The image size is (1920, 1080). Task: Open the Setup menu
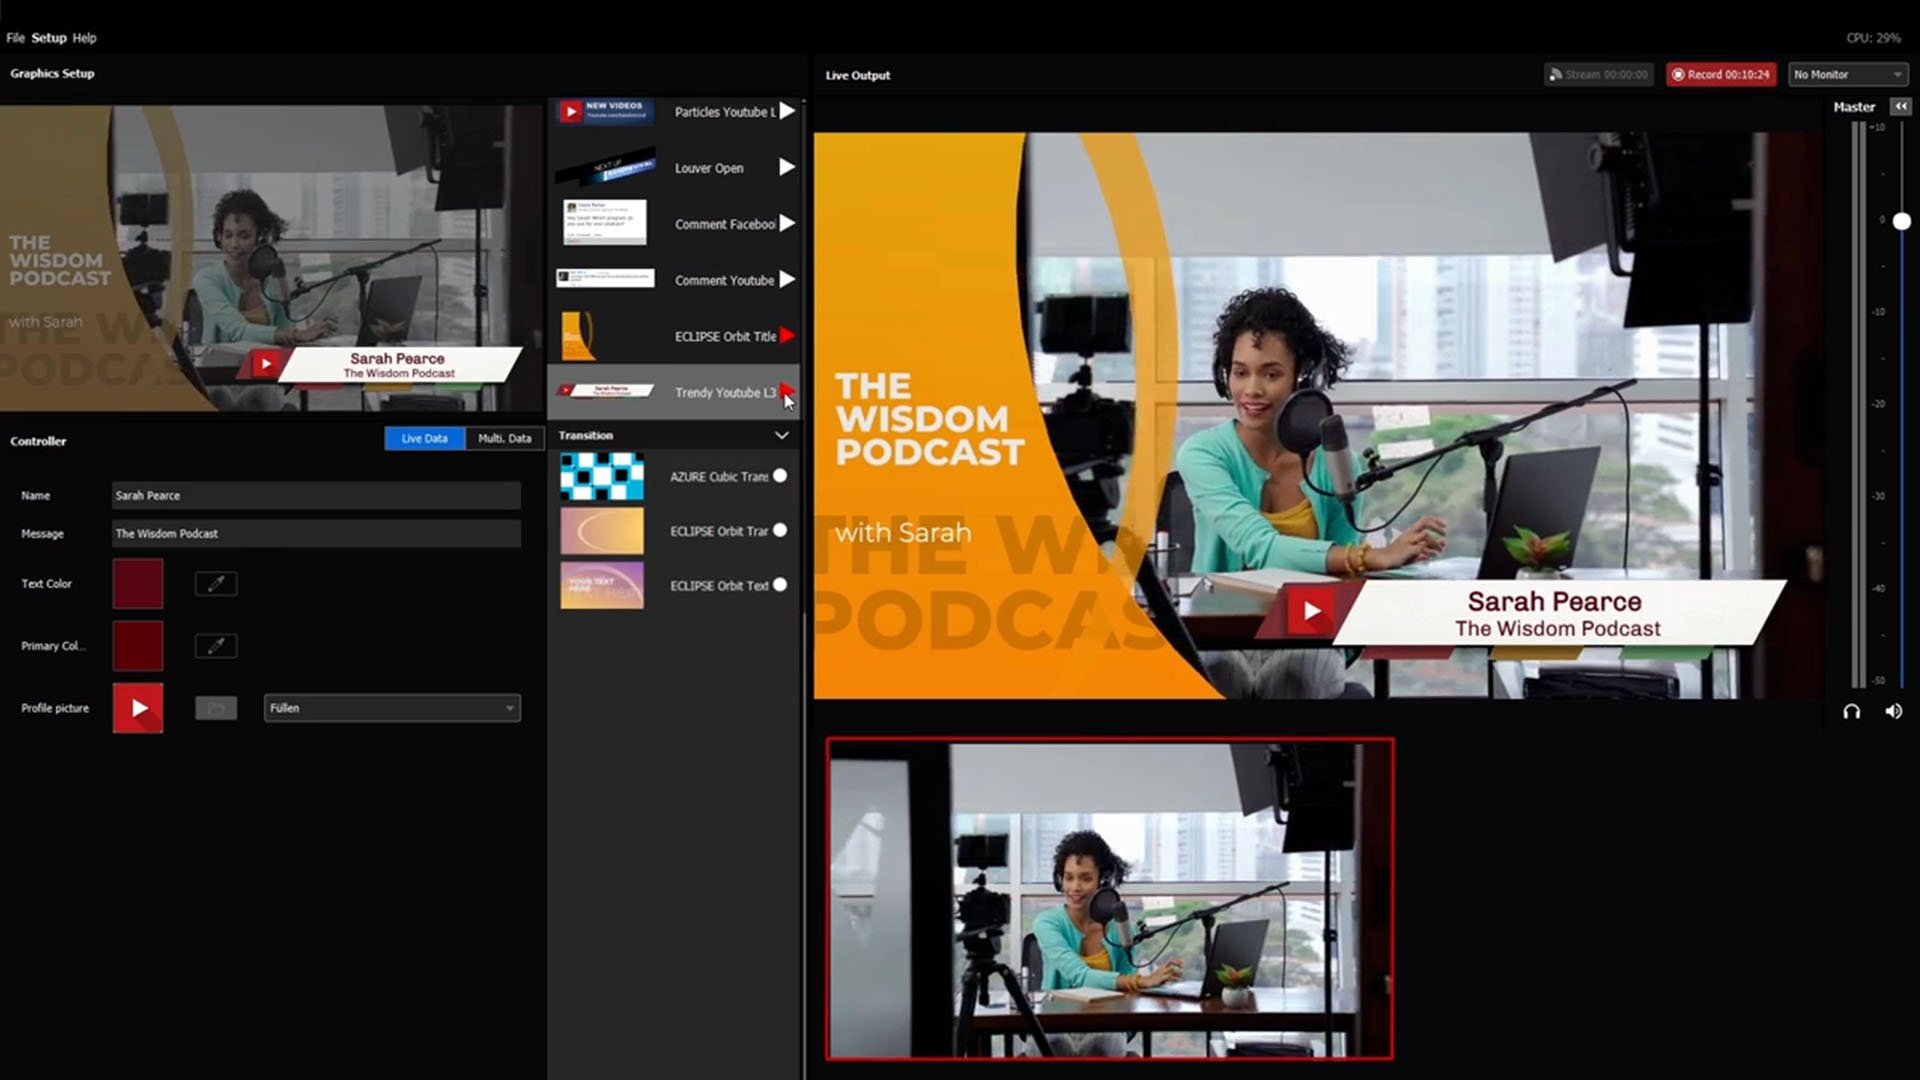(x=48, y=38)
